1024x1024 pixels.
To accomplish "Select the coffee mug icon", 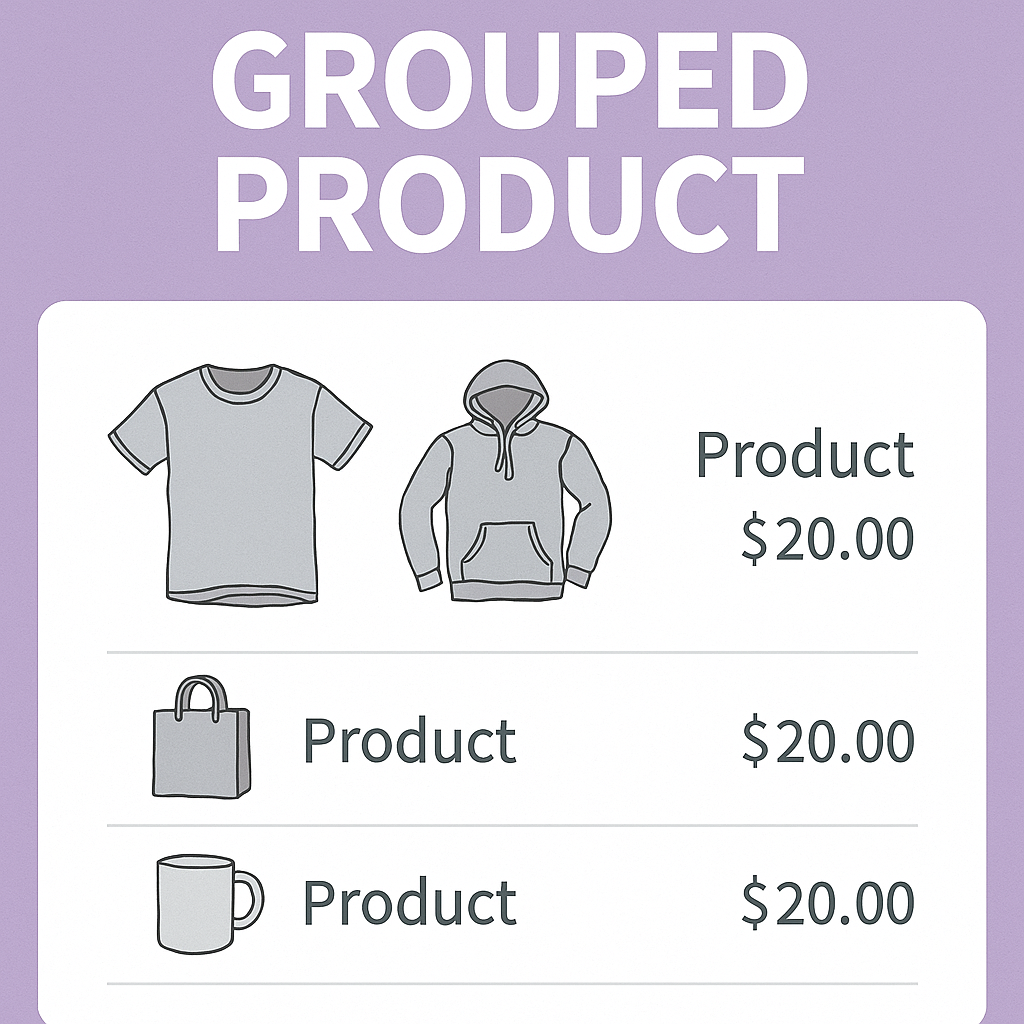I will pyautogui.click(x=200, y=903).
